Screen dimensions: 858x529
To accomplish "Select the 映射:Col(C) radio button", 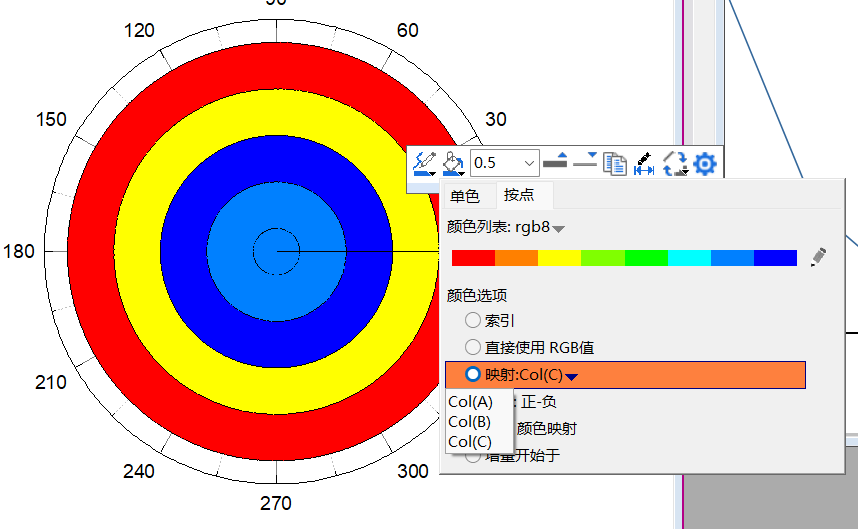I will tap(473, 375).
